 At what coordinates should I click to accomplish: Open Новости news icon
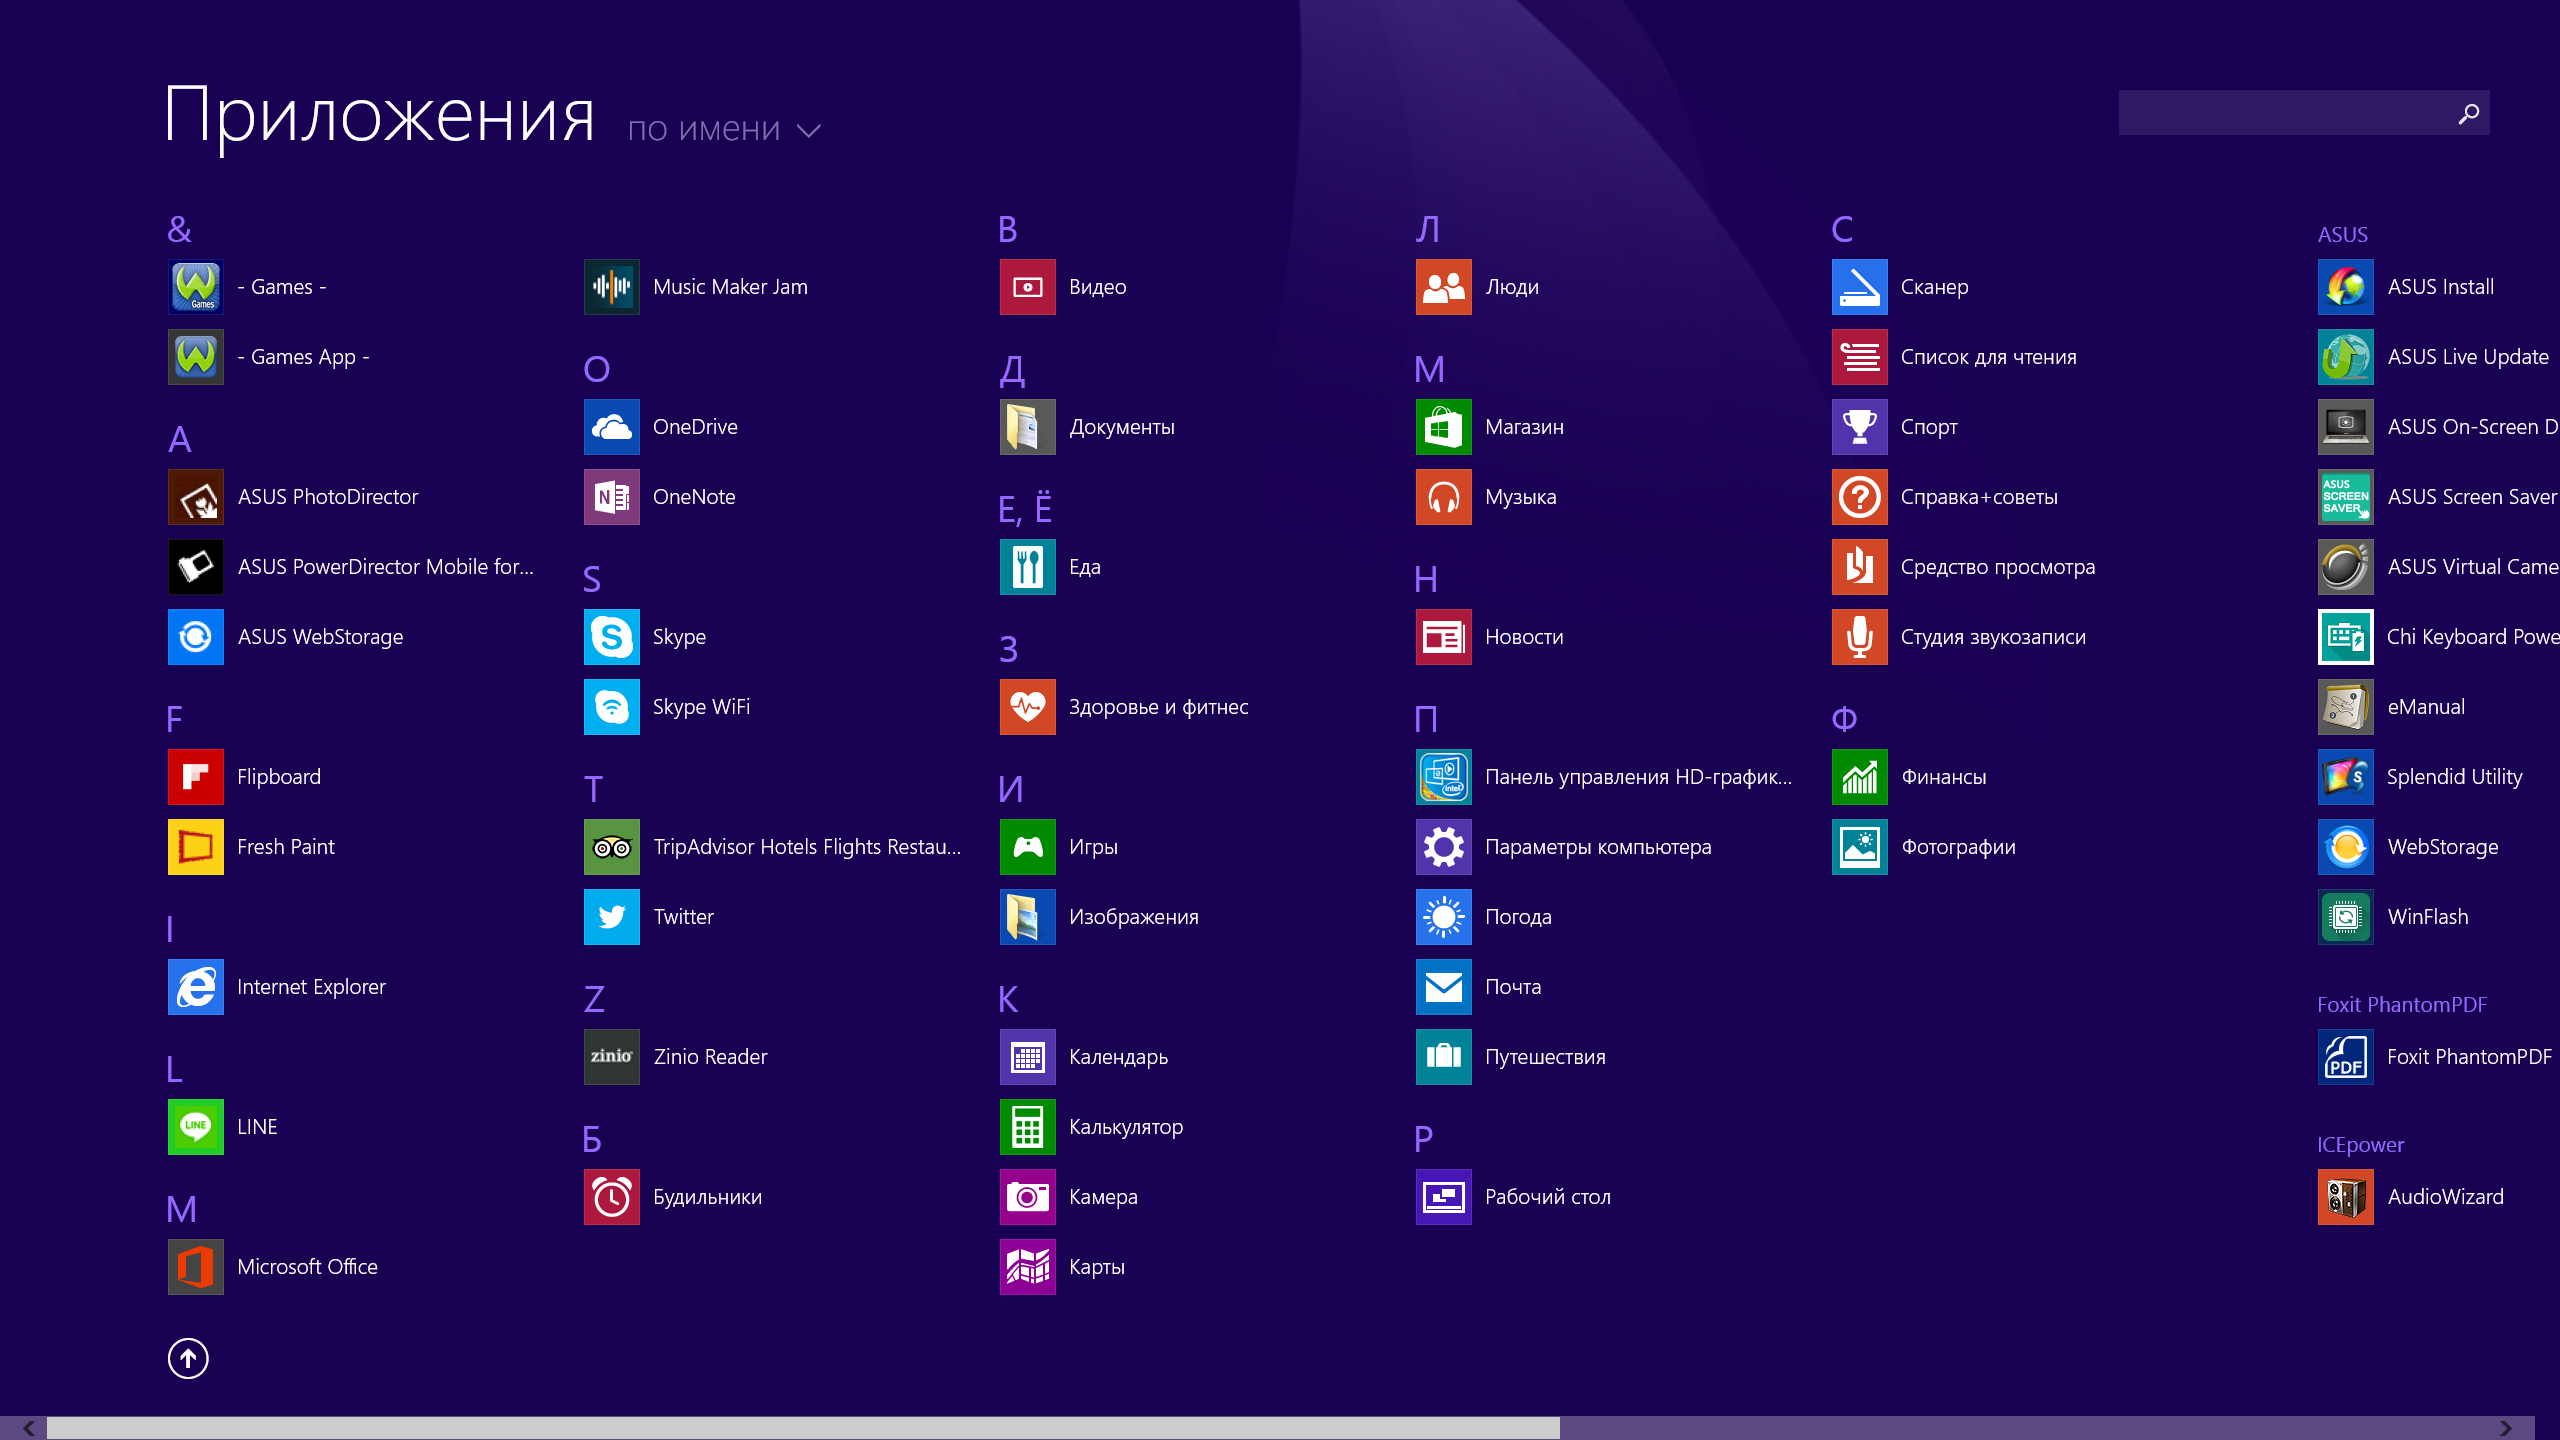1443,637
